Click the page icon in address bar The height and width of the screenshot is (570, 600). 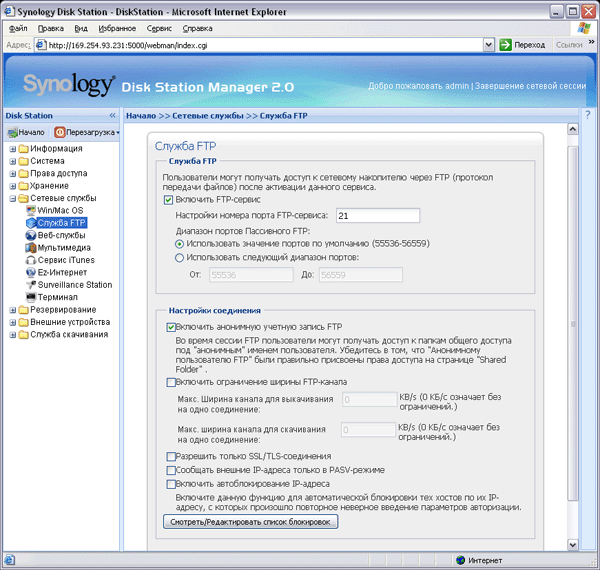pyautogui.click(x=41, y=45)
